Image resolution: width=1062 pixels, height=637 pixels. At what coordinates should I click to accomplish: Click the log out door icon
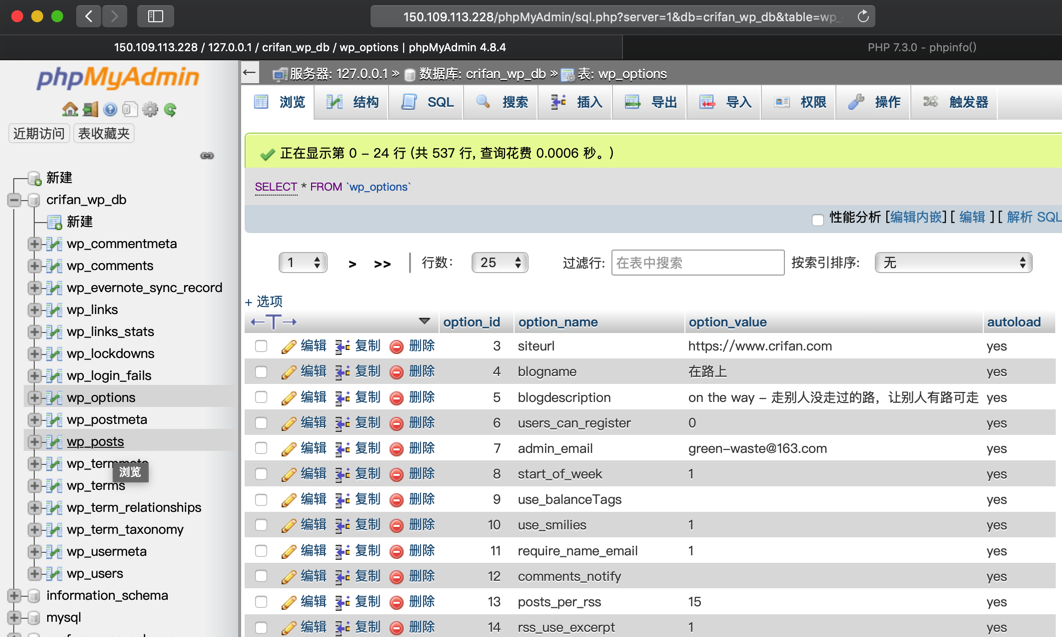90,109
